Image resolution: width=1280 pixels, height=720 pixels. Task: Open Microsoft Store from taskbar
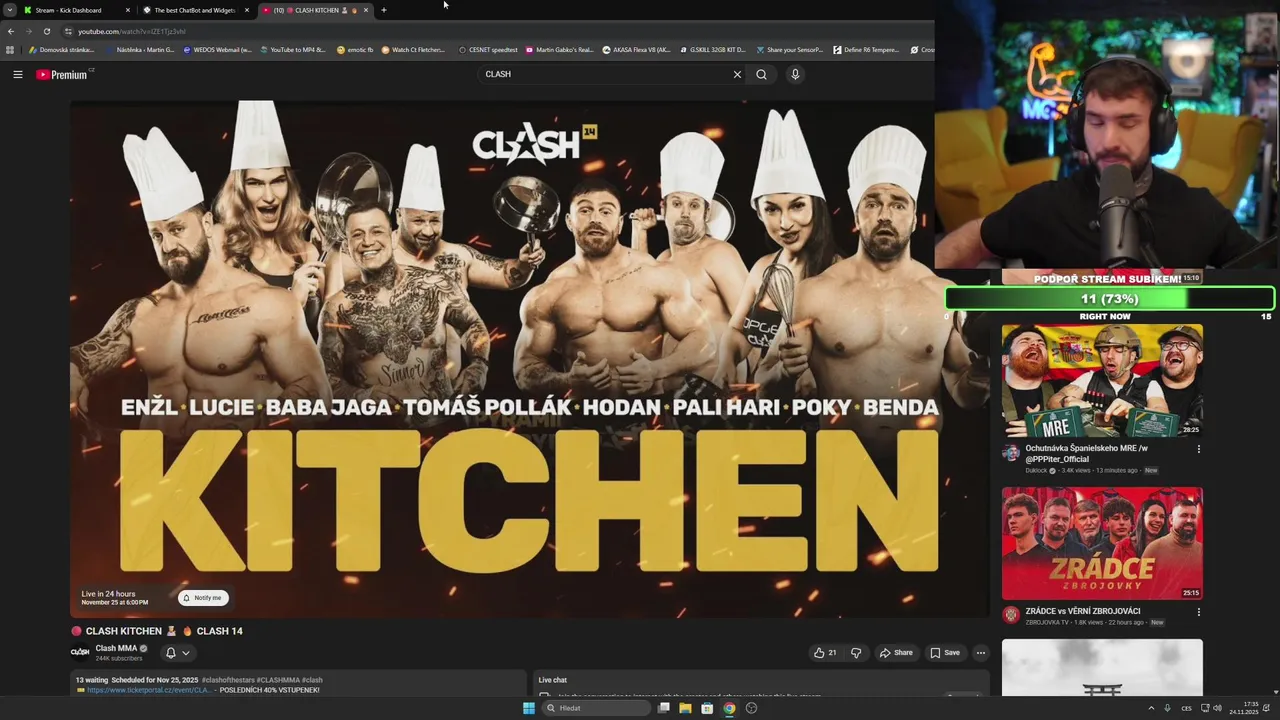point(707,708)
